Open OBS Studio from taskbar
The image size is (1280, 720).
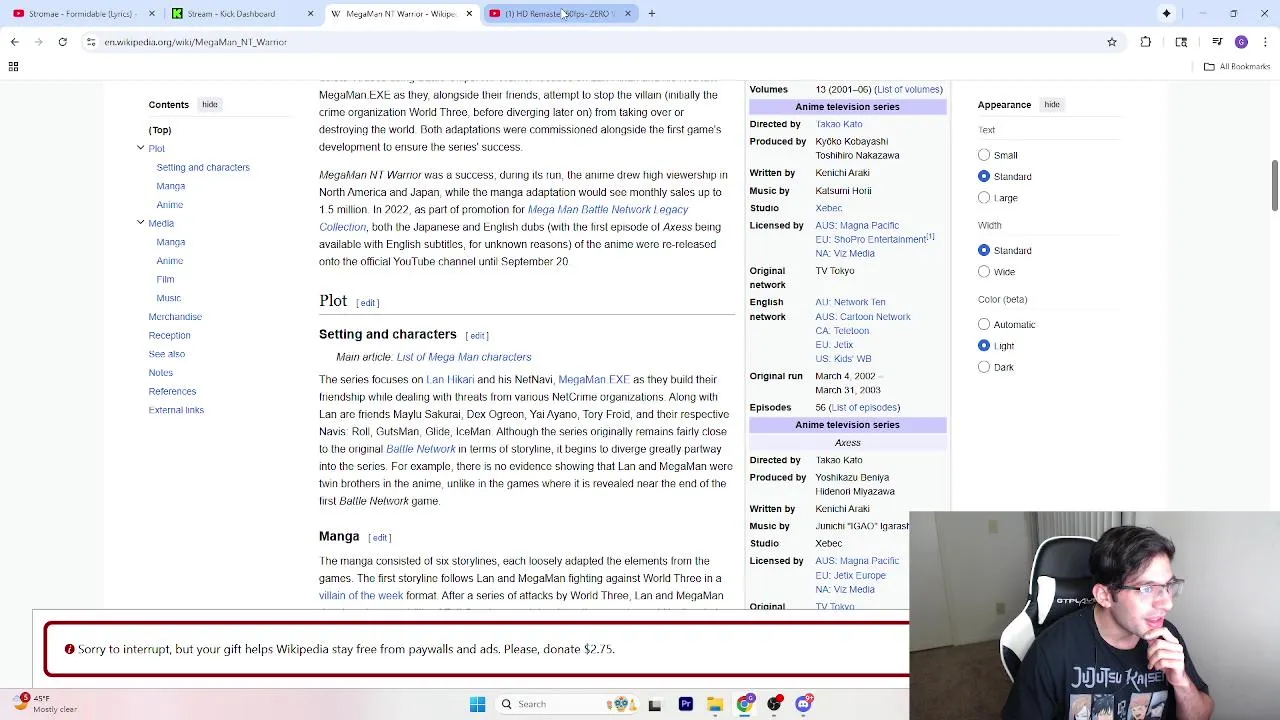click(x=774, y=704)
